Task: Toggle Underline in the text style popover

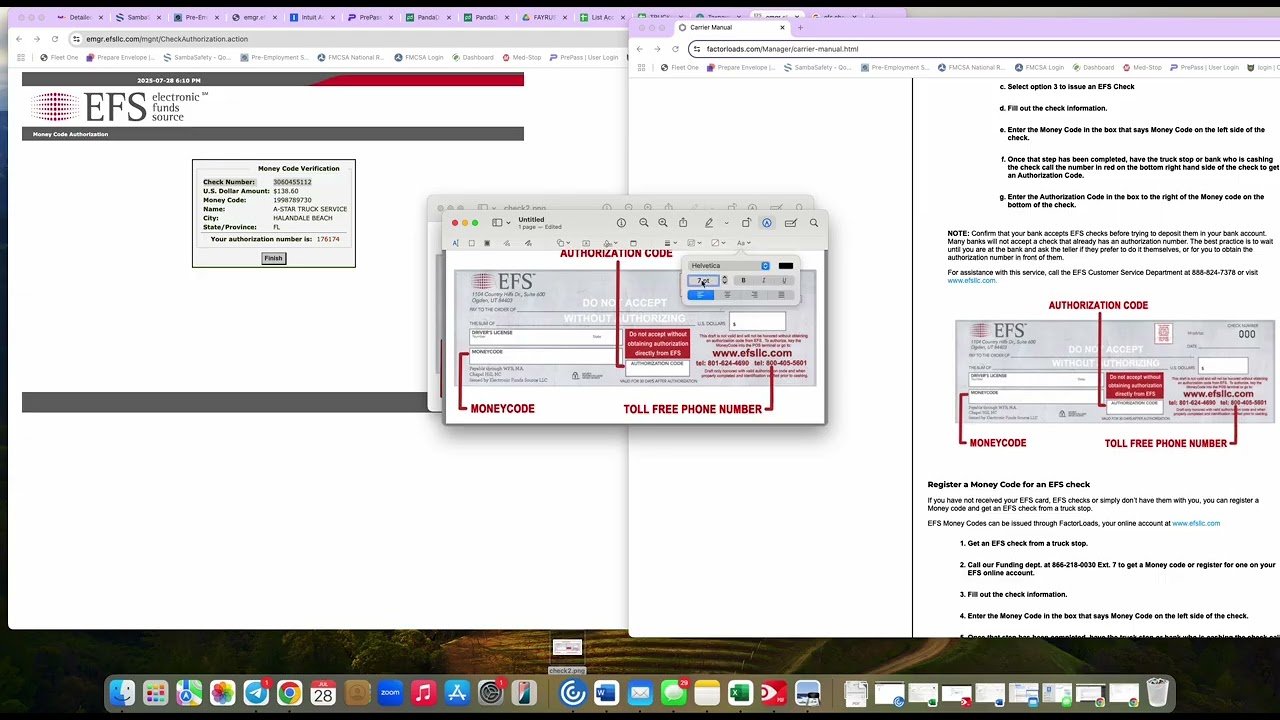Action: 784,280
